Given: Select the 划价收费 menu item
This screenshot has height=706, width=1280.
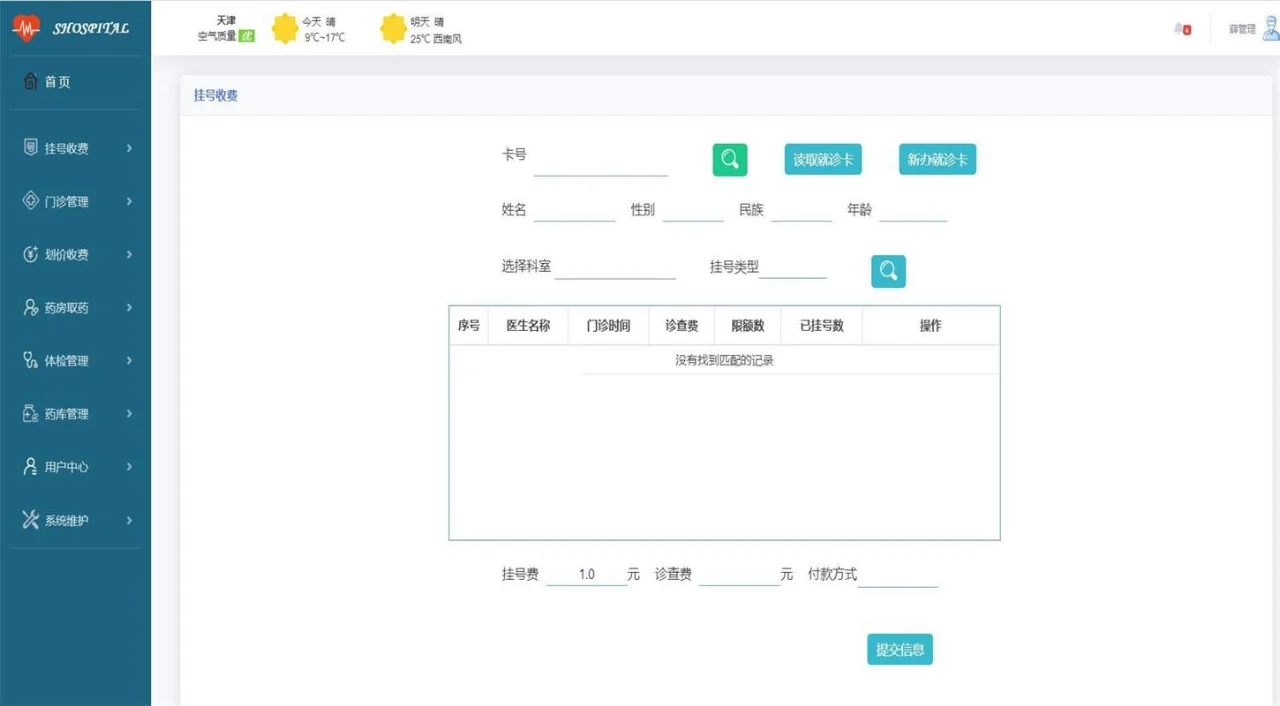Looking at the screenshot, I should click(x=67, y=255).
